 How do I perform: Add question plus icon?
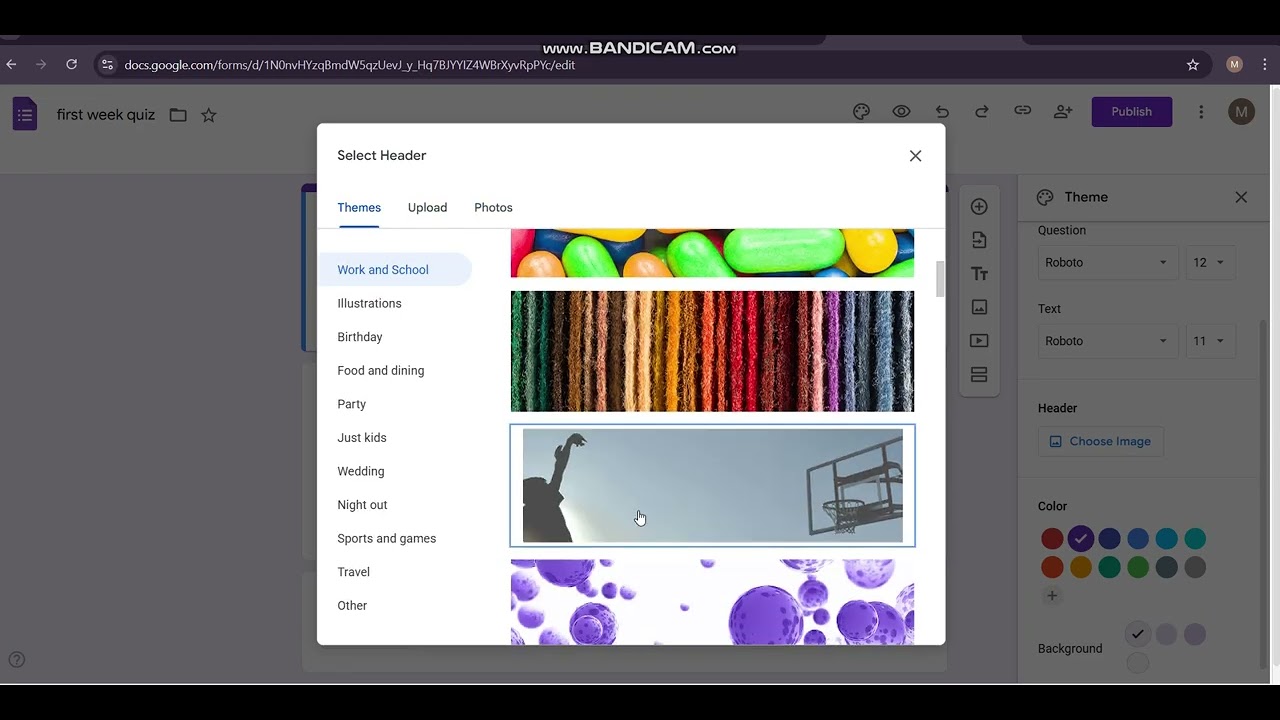[x=979, y=207]
